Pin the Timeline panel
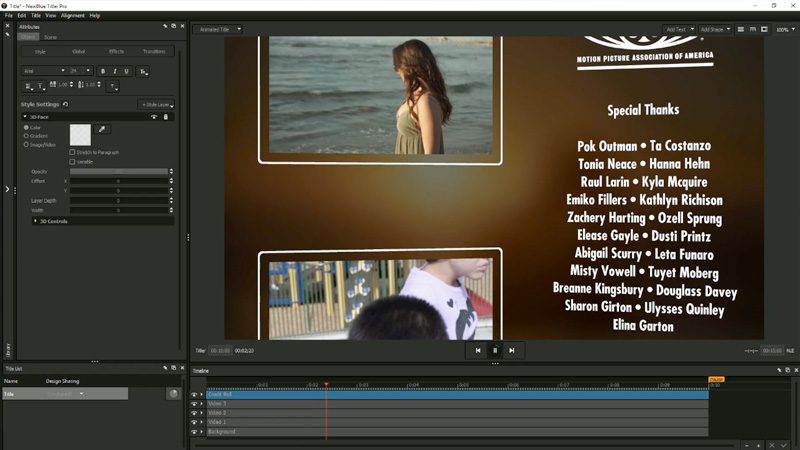Viewport: 800px width, 450px height. click(x=779, y=370)
